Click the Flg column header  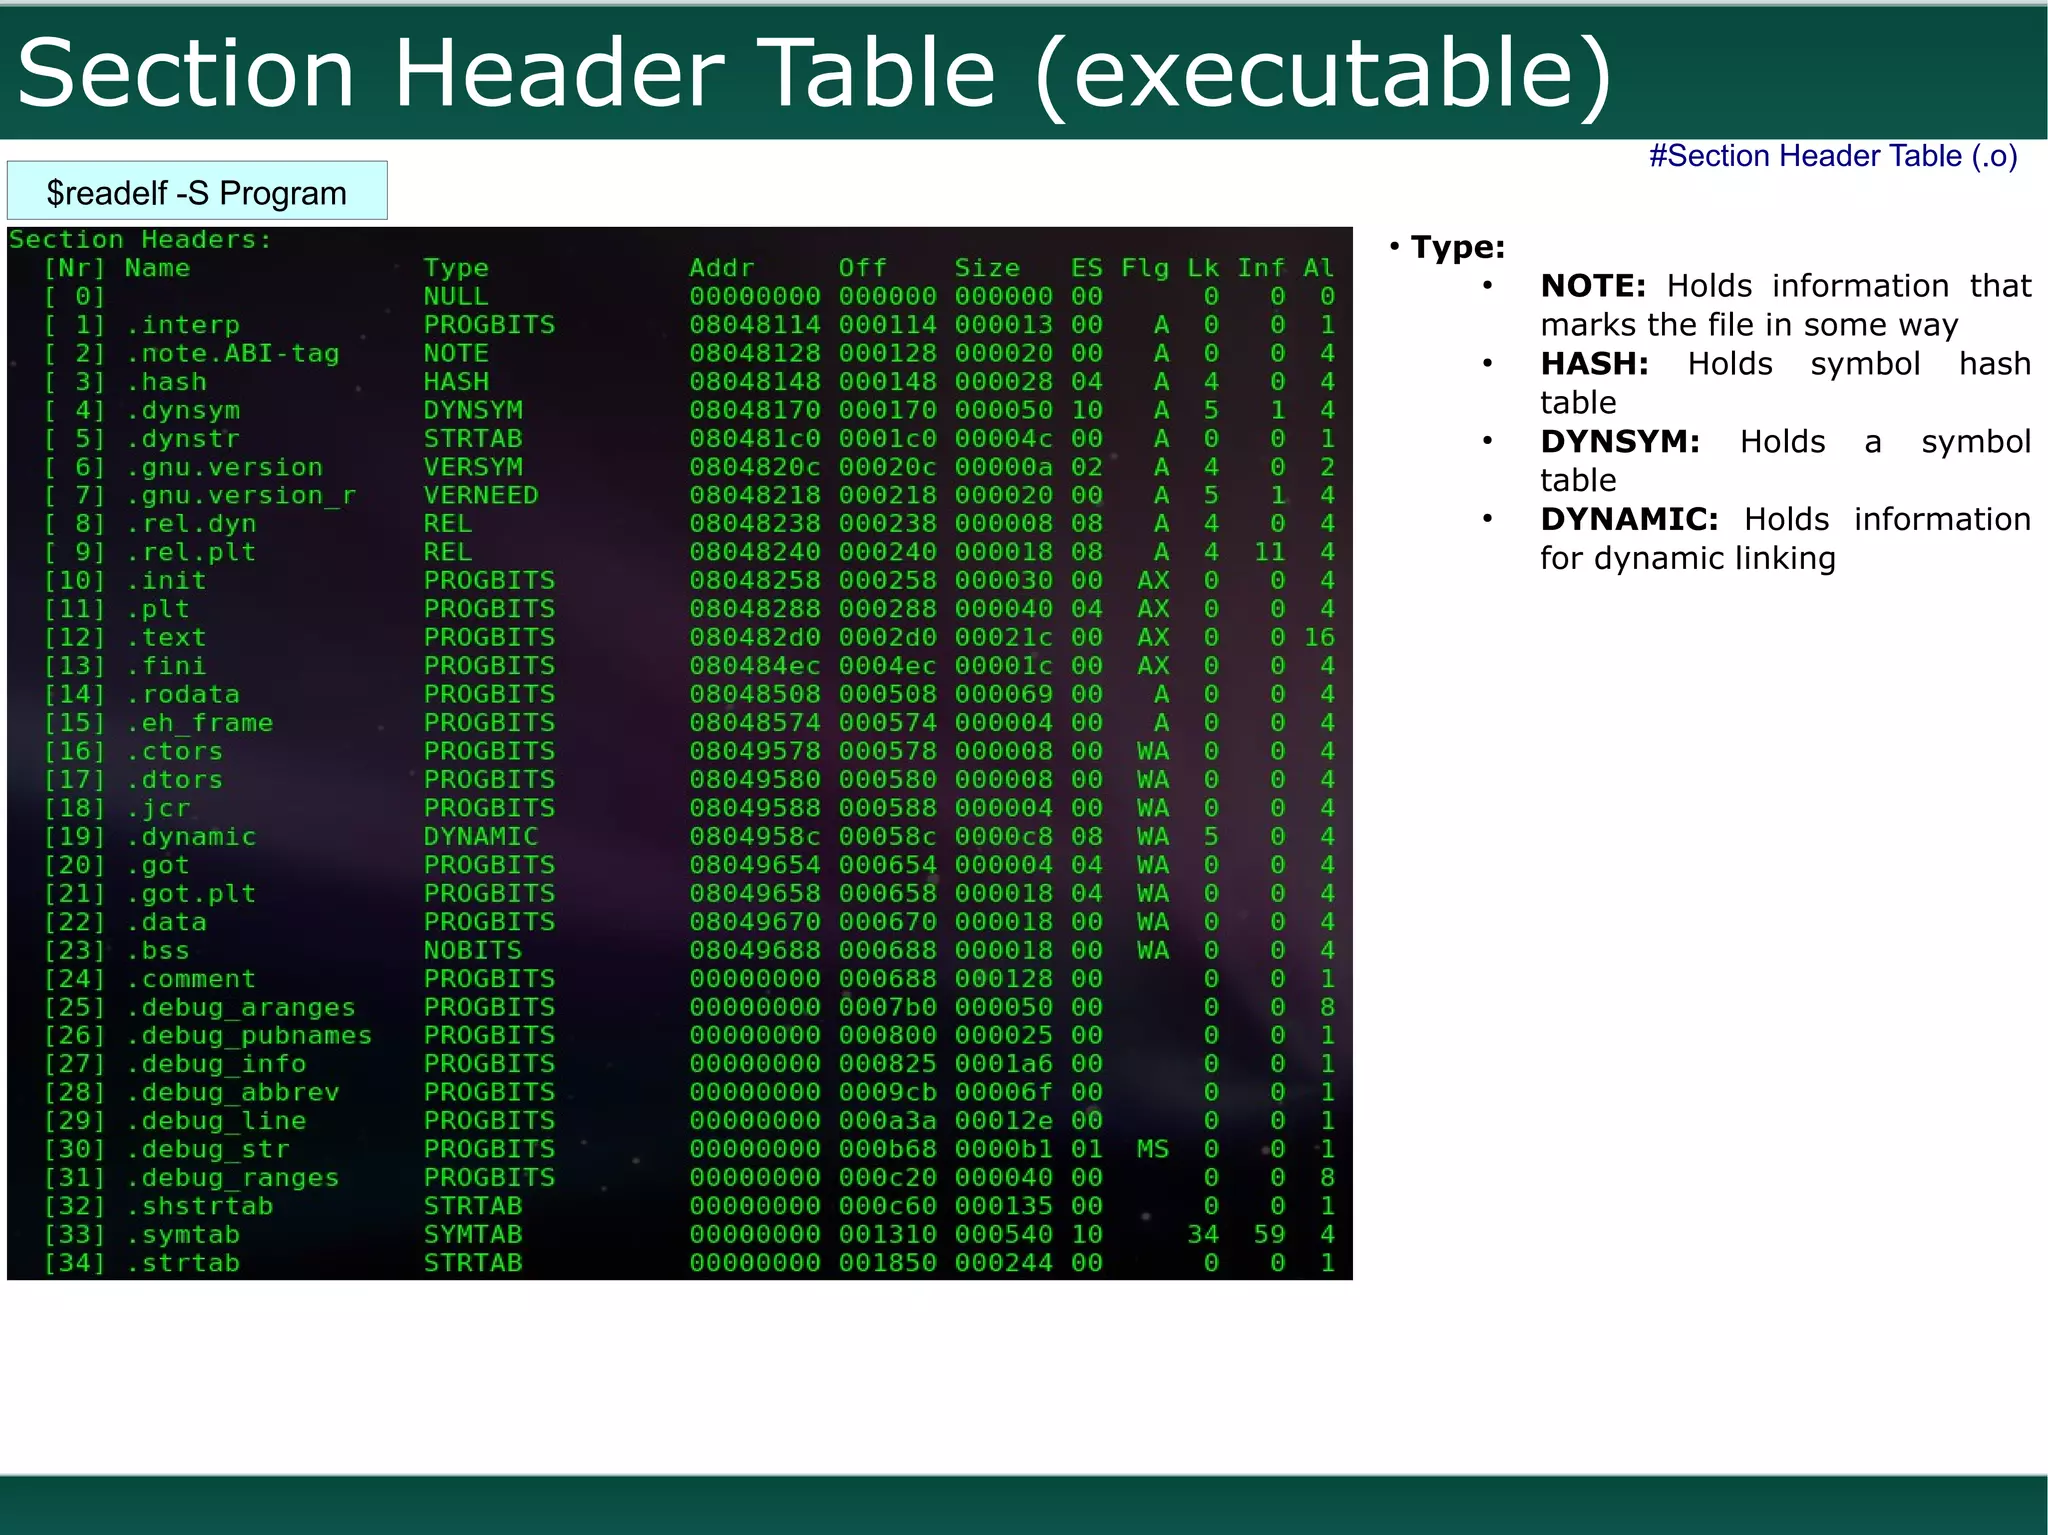click(x=1145, y=268)
